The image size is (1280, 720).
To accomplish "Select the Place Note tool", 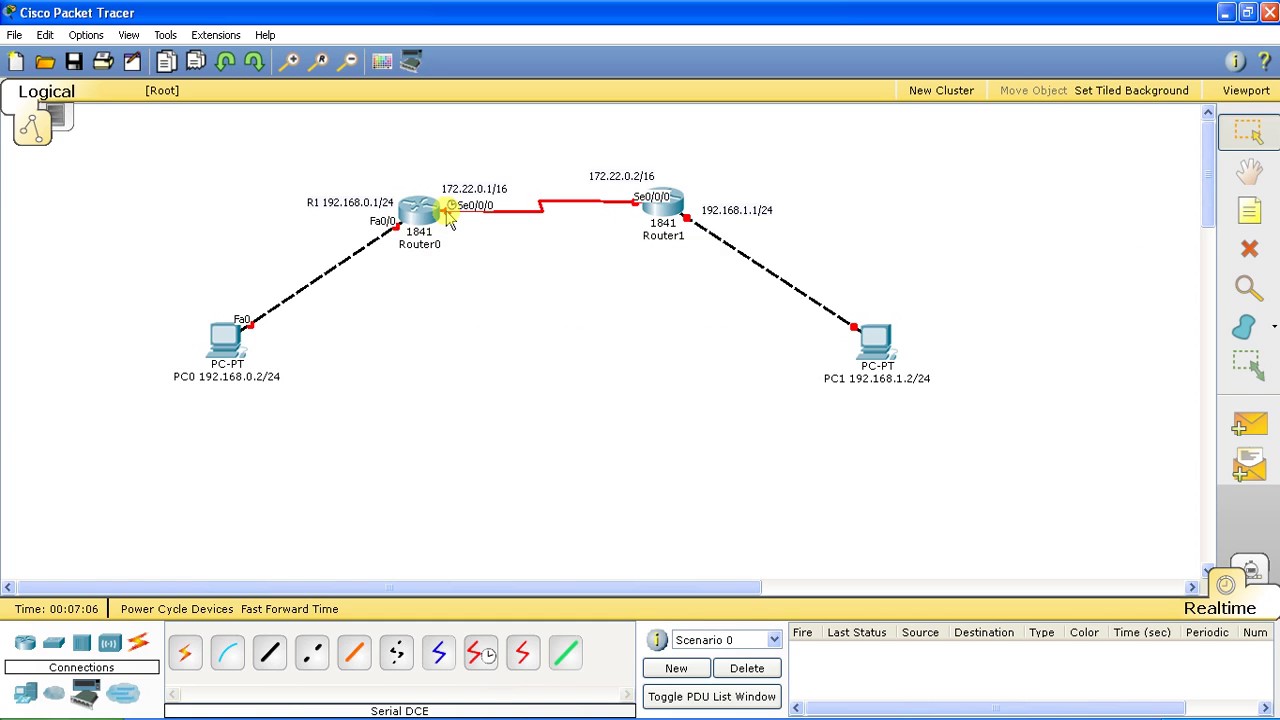I will pyautogui.click(x=1249, y=210).
